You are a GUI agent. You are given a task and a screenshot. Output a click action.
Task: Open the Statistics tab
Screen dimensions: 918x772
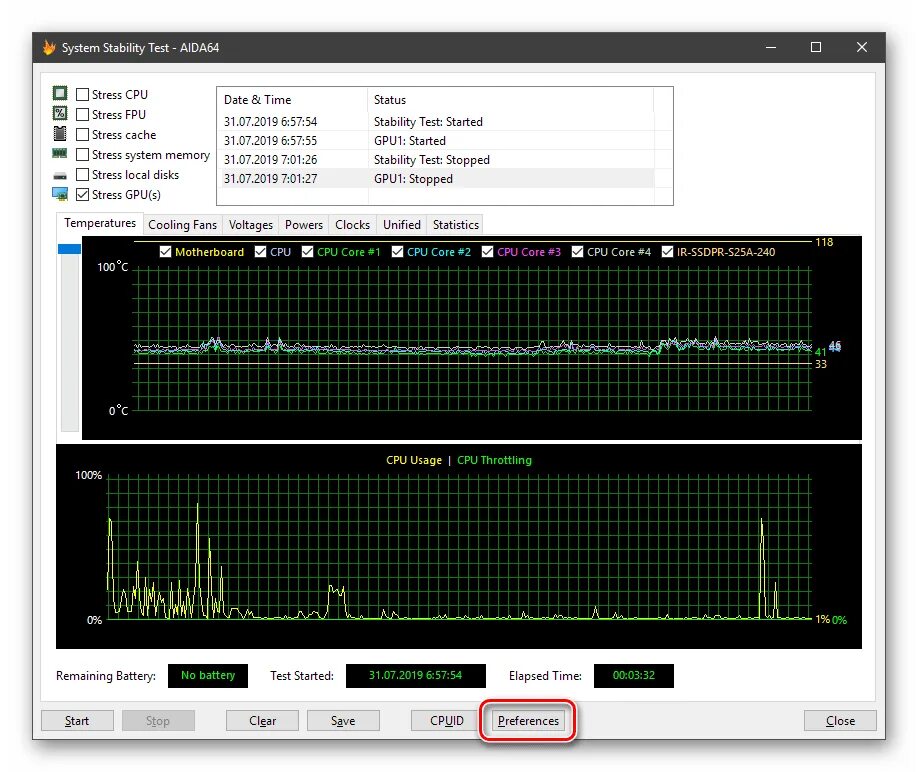click(x=455, y=225)
